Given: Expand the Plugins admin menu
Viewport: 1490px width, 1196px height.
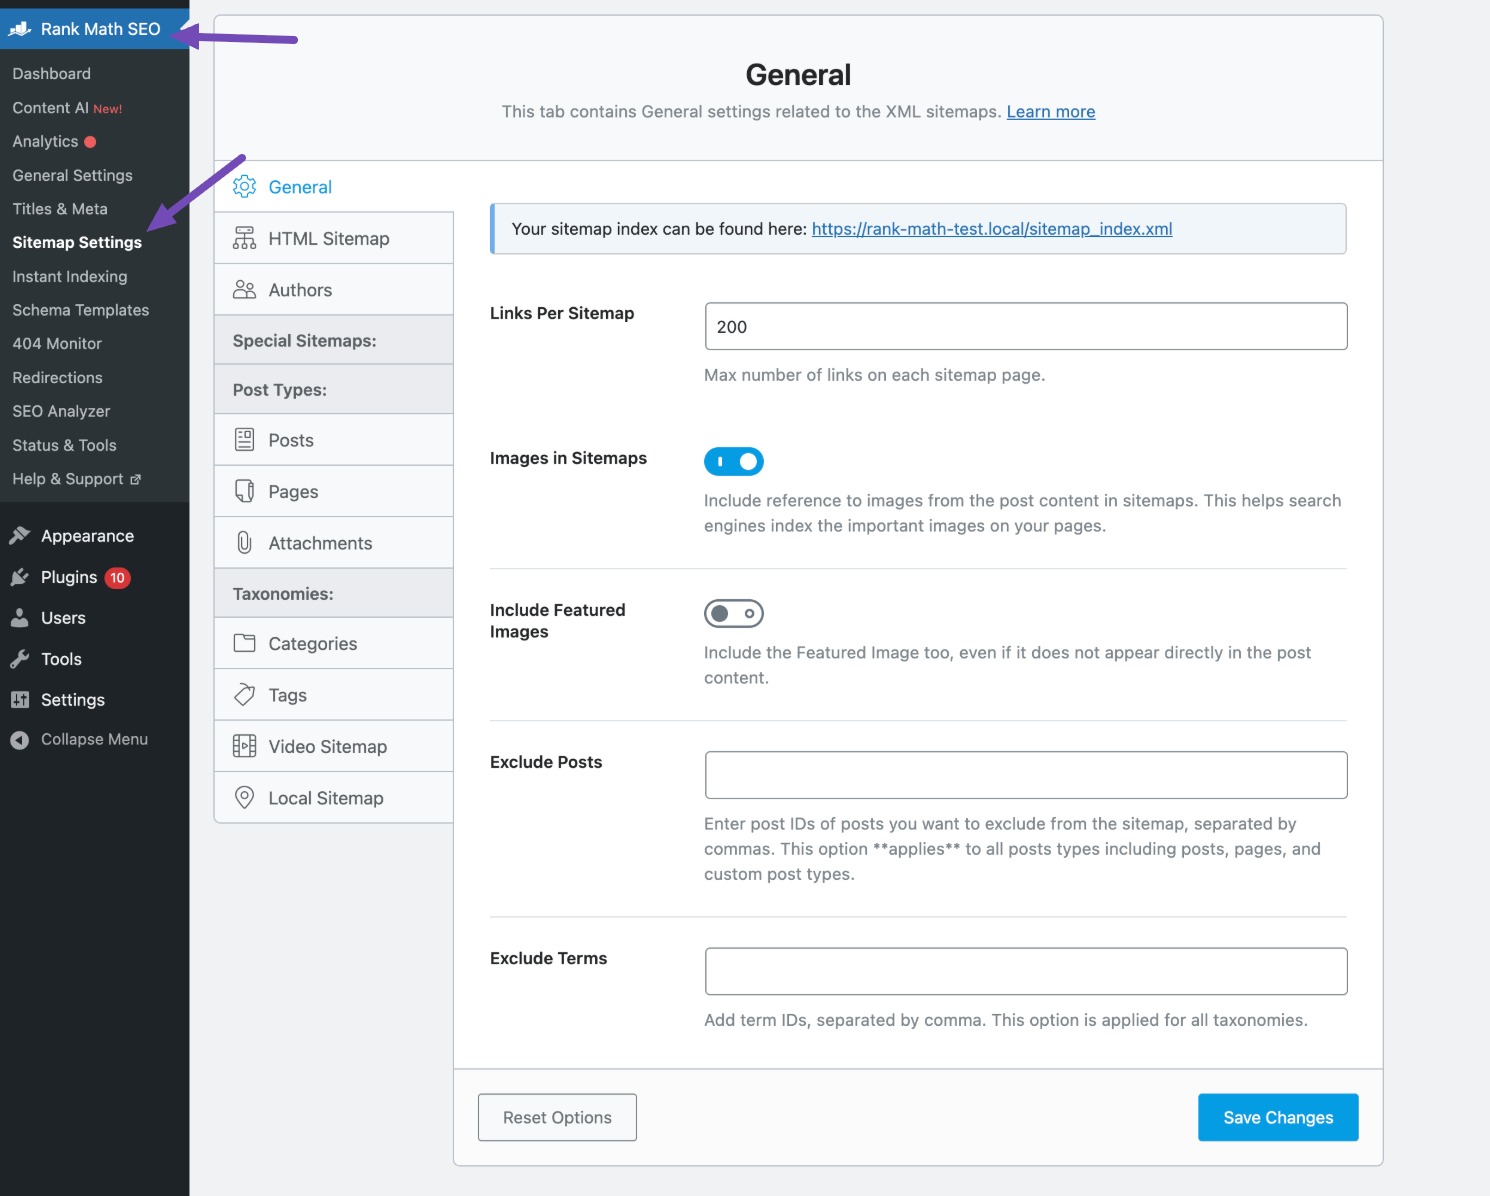Looking at the screenshot, I should [69, 577].
